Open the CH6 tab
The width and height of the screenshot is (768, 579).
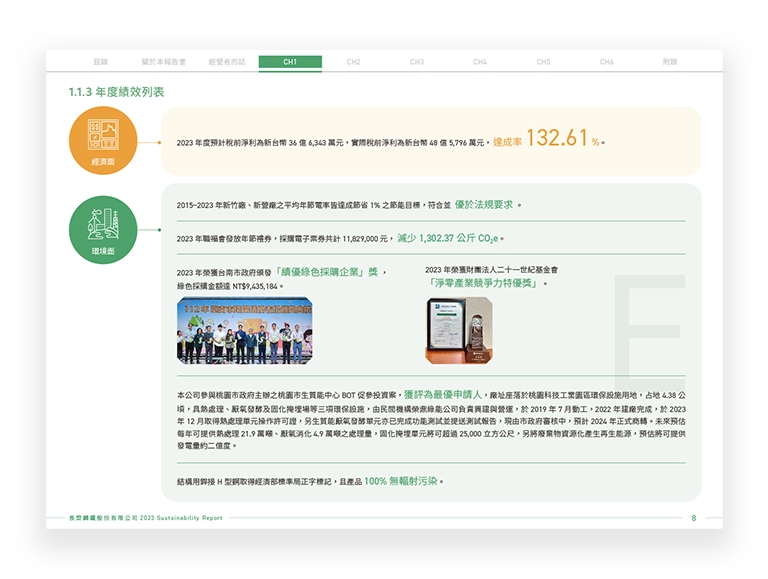[606, 62]
